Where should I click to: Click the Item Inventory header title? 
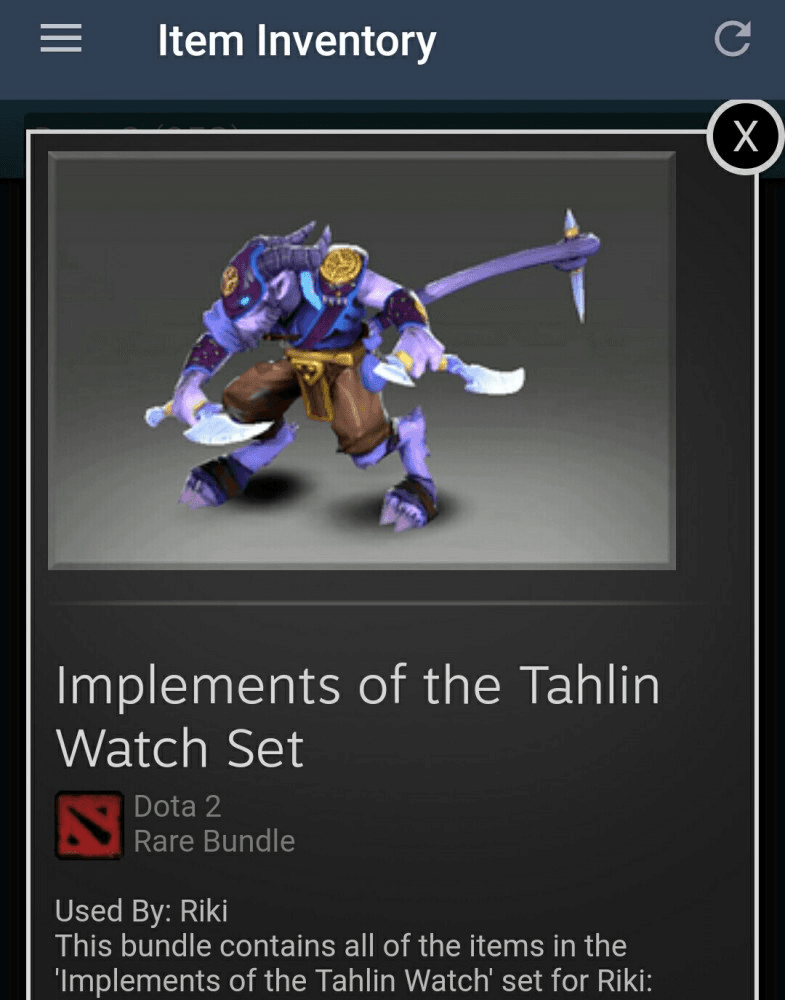tap(297, 41)
